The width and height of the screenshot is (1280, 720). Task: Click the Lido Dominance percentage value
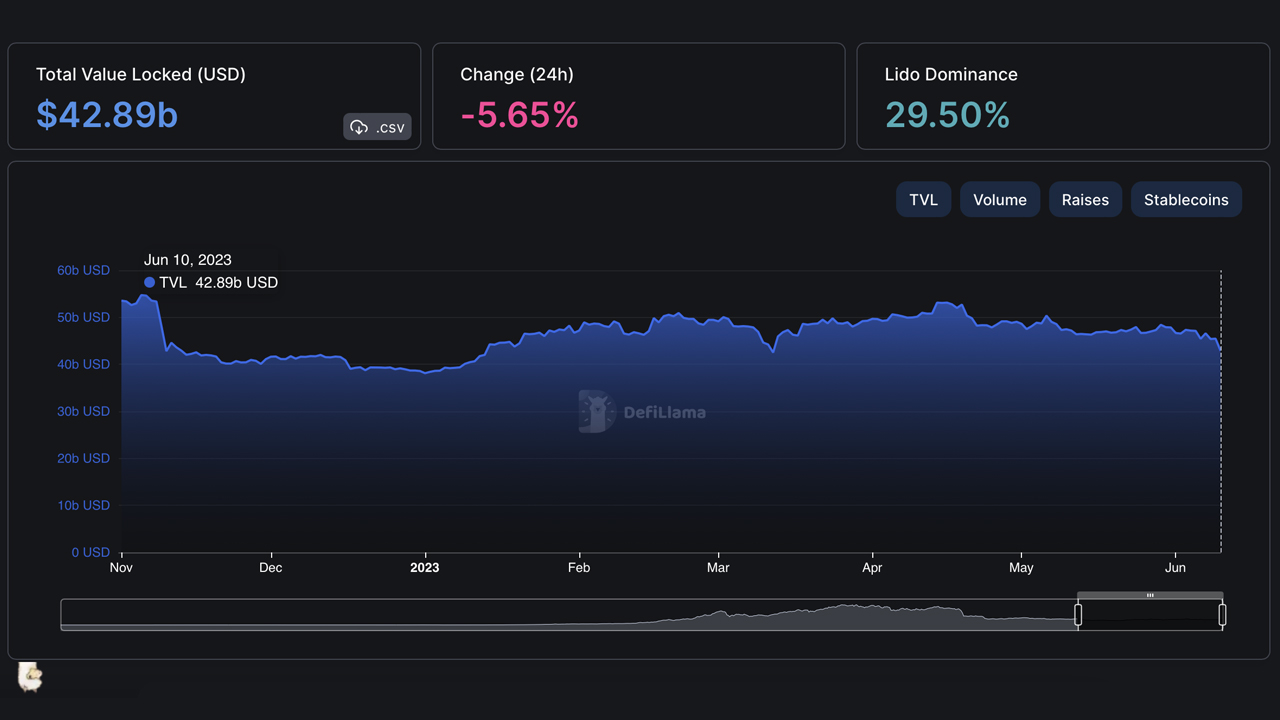[x=948, y=115]
